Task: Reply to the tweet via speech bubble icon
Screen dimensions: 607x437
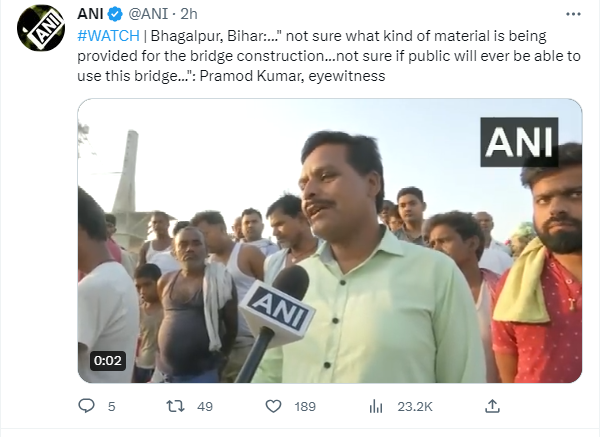Action: coord(86,406)
